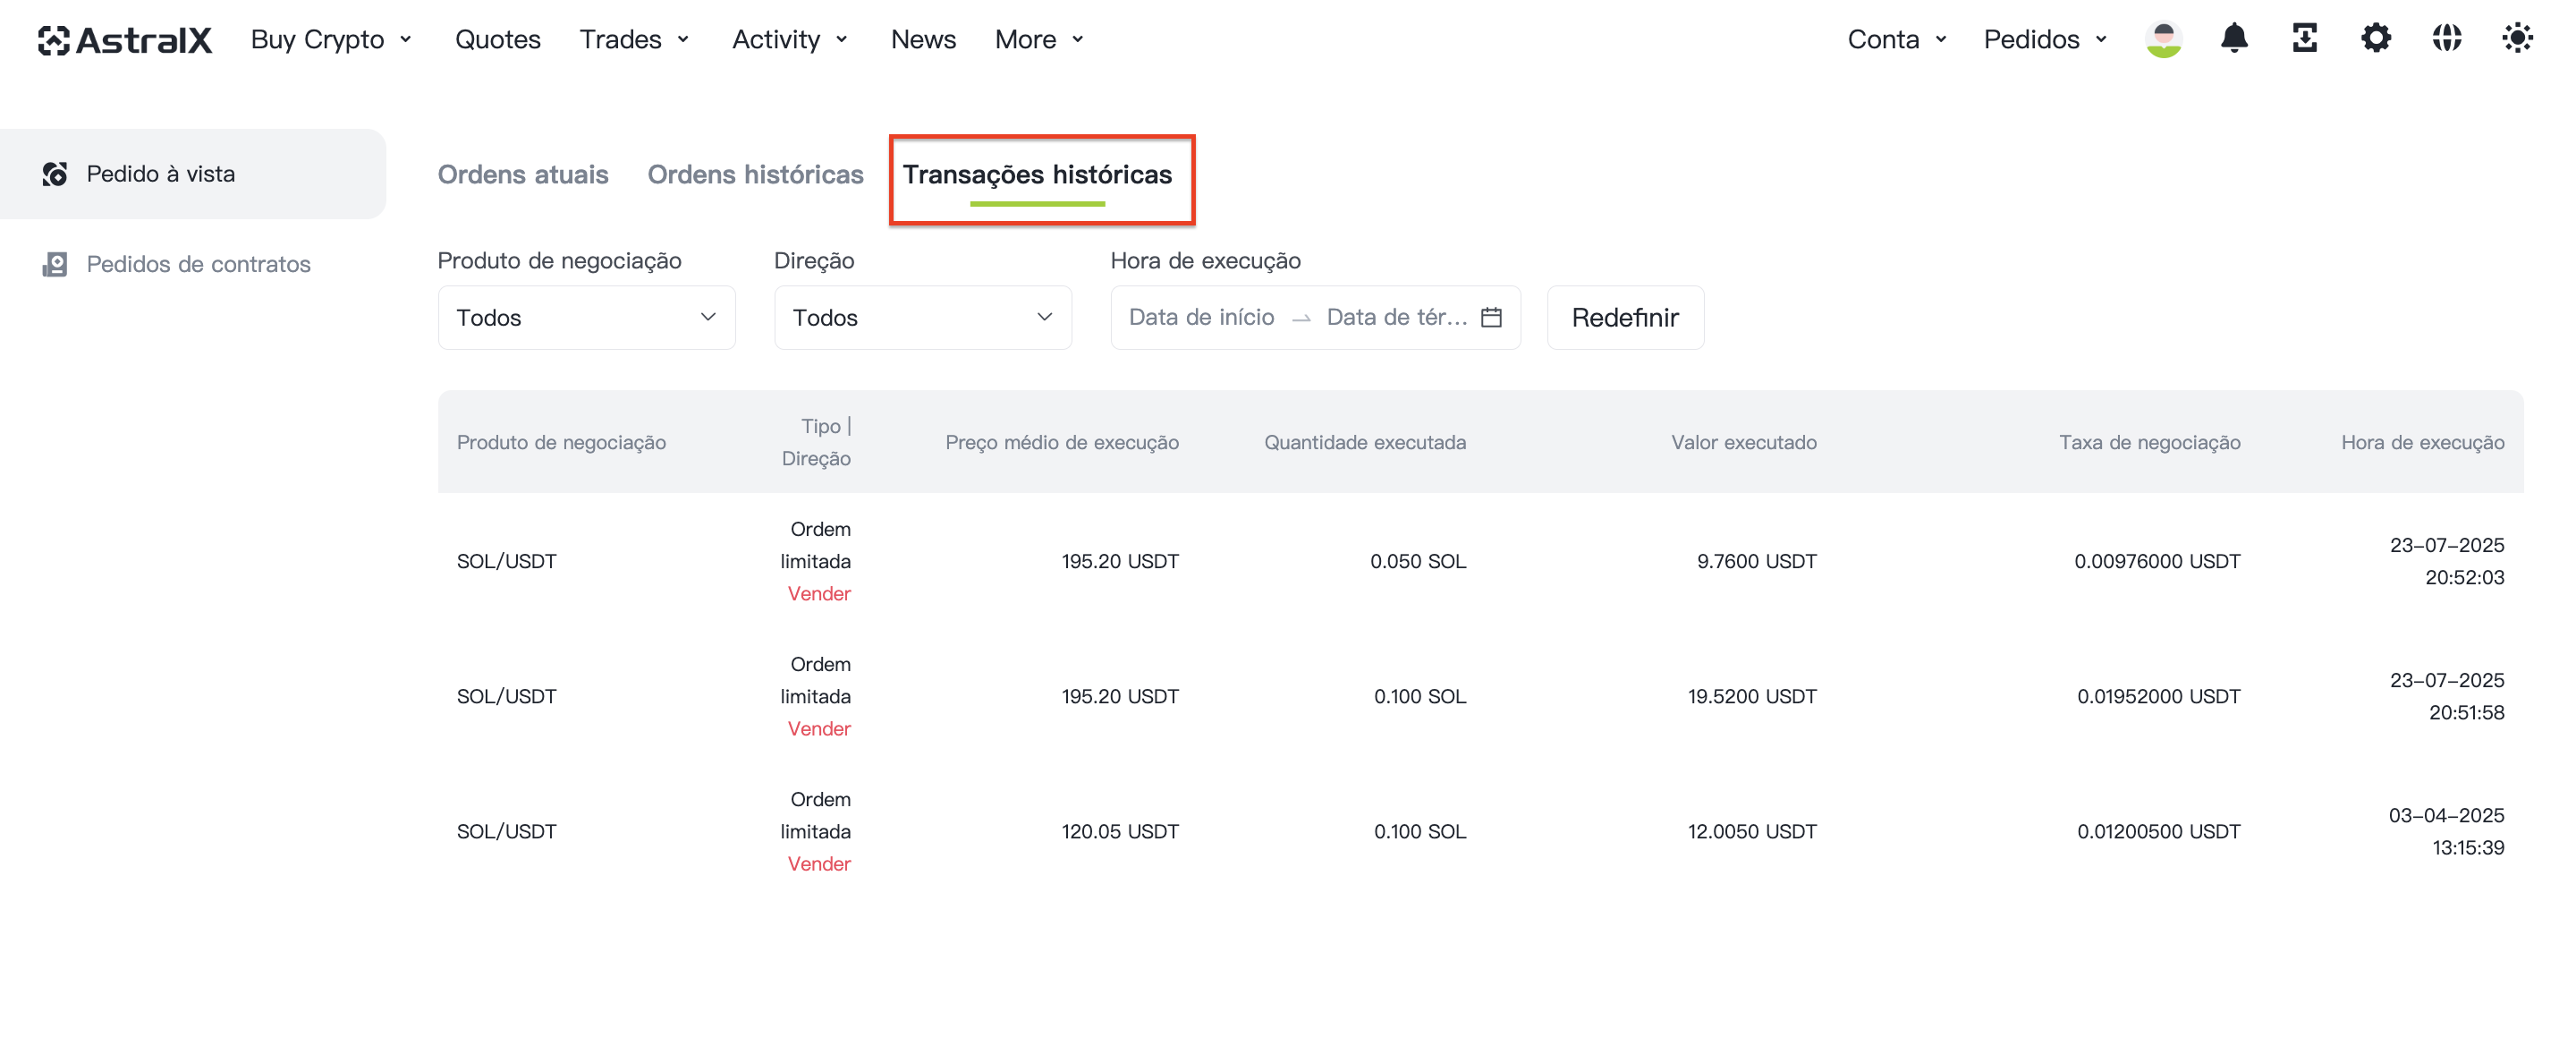This screenshot has height=1063, width=2576.
Task: Switch to Ordens históricas tab
Action: pos(755,174)
